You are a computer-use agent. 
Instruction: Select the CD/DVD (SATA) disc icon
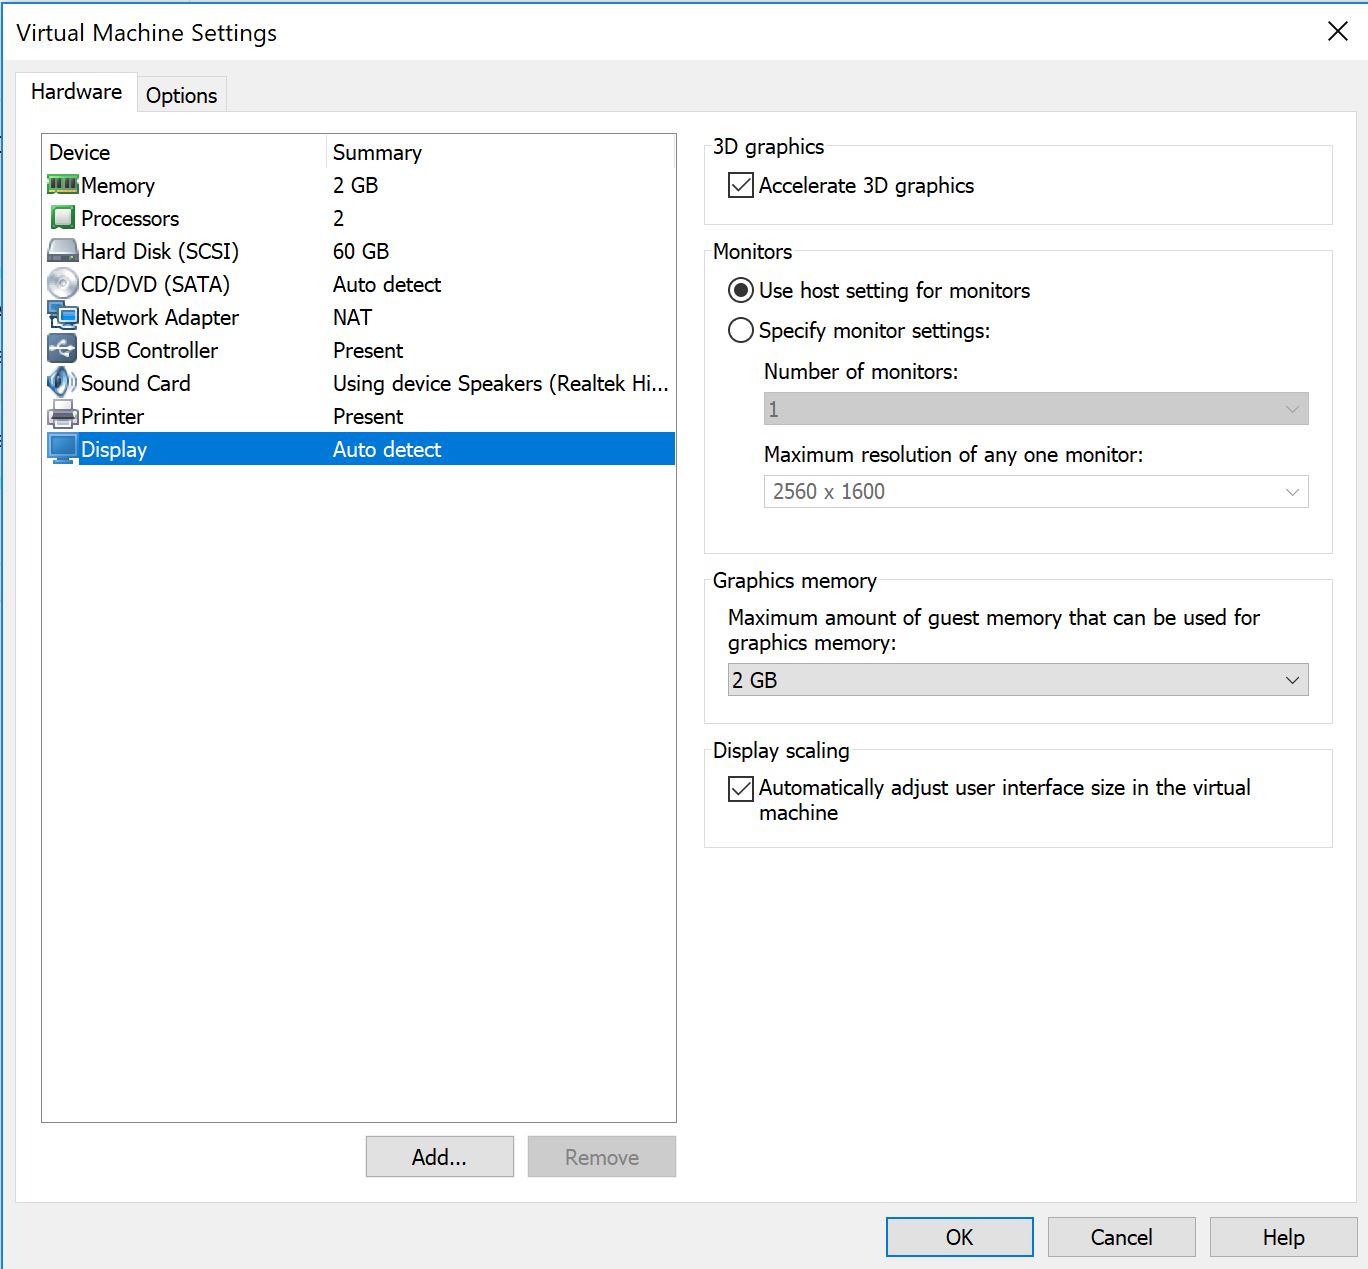pos(62,284)
